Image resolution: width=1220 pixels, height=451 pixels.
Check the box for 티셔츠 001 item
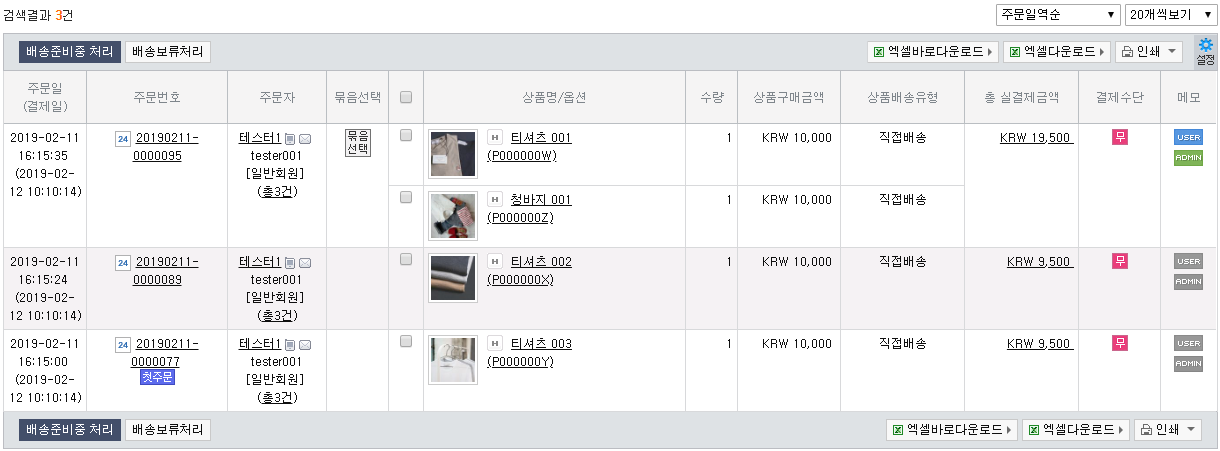coord(406,135)
